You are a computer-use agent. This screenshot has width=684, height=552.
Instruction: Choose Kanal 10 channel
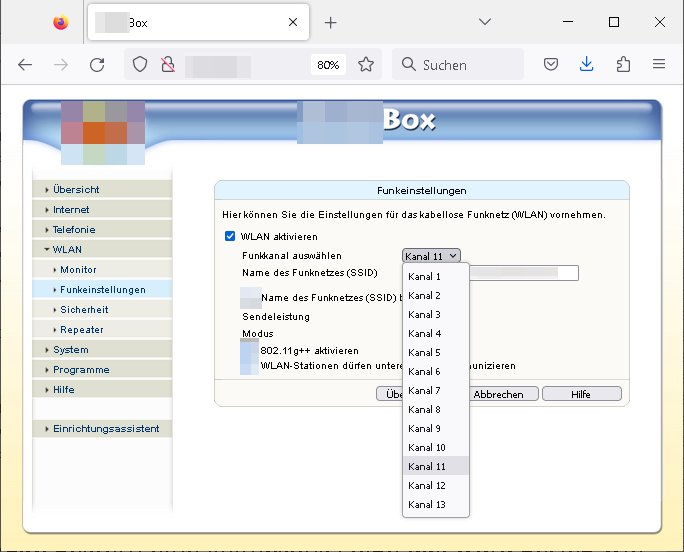[x=436, y=448]
